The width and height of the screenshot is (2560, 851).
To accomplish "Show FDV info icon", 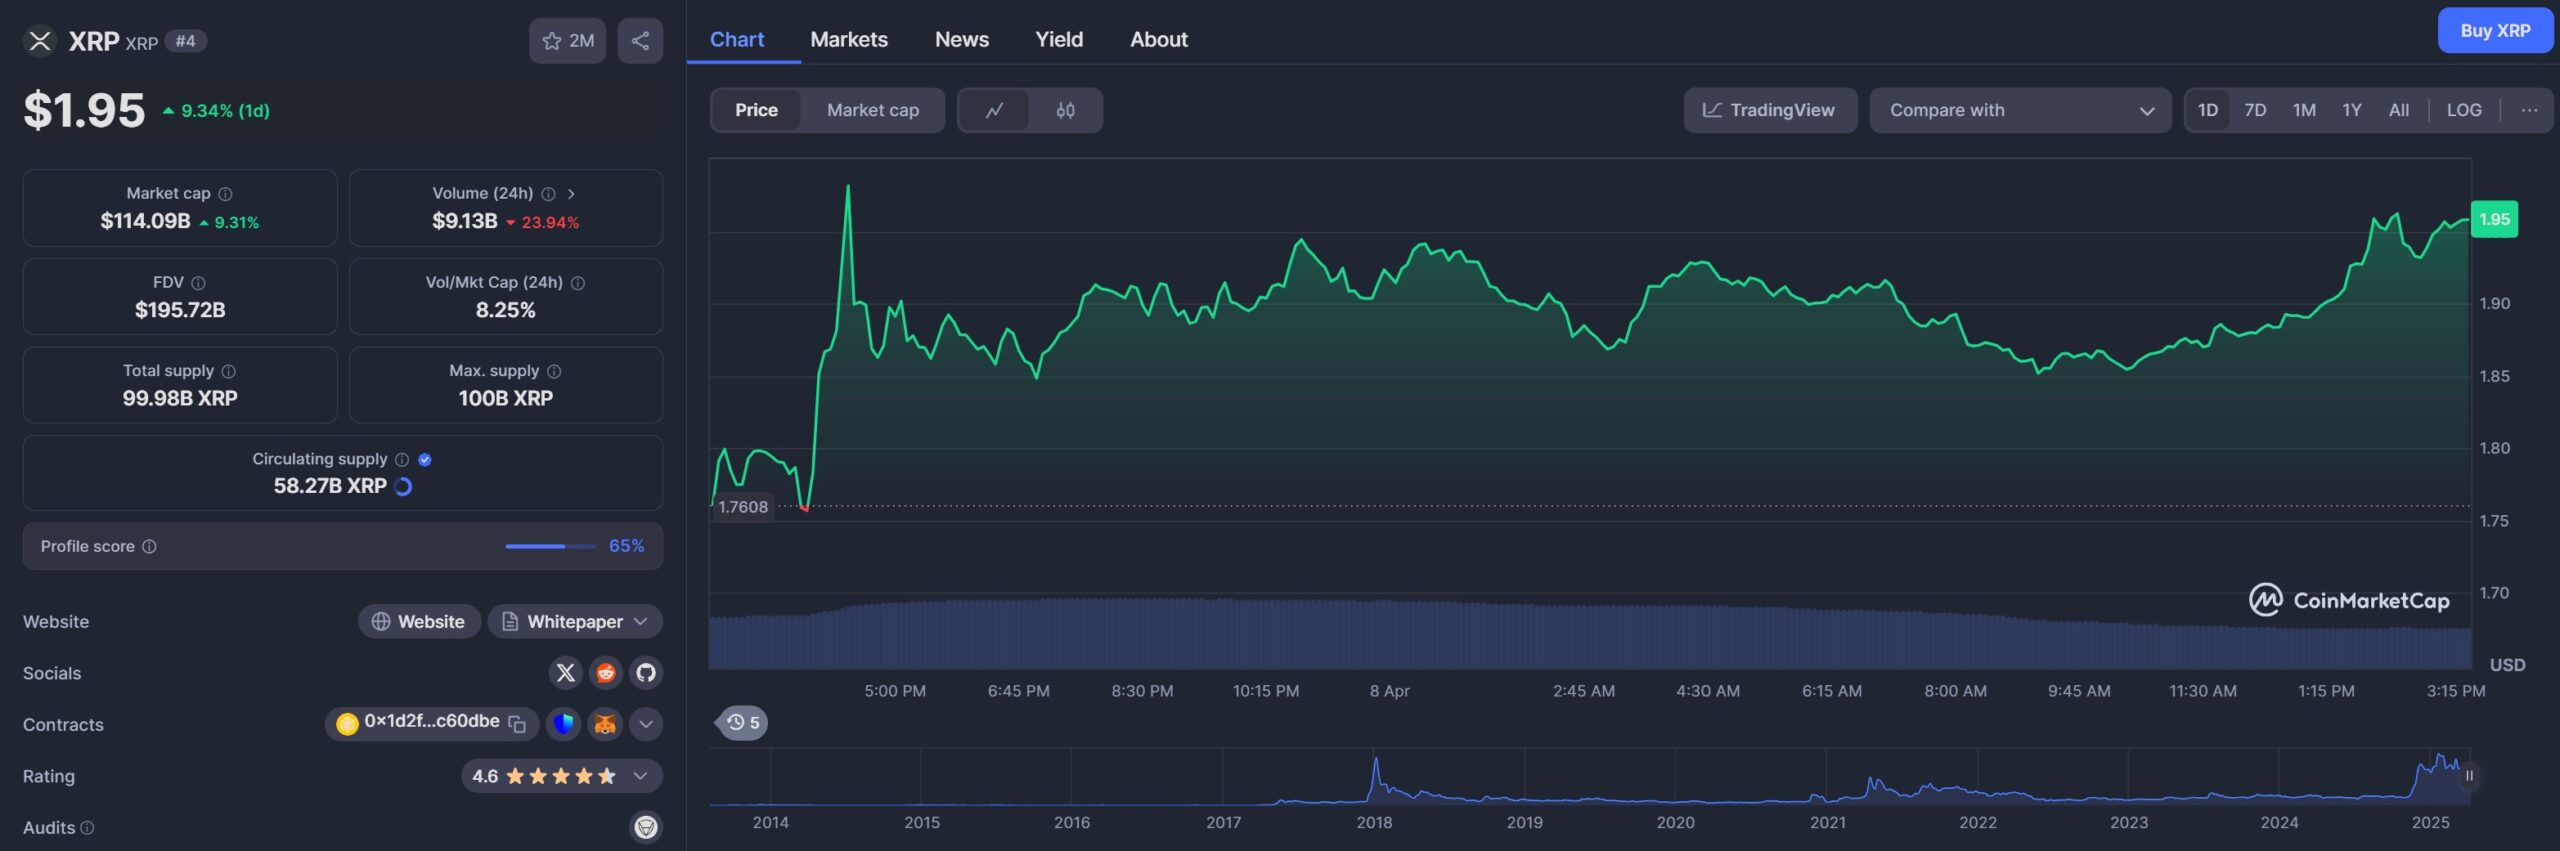I will pos(198,283).
